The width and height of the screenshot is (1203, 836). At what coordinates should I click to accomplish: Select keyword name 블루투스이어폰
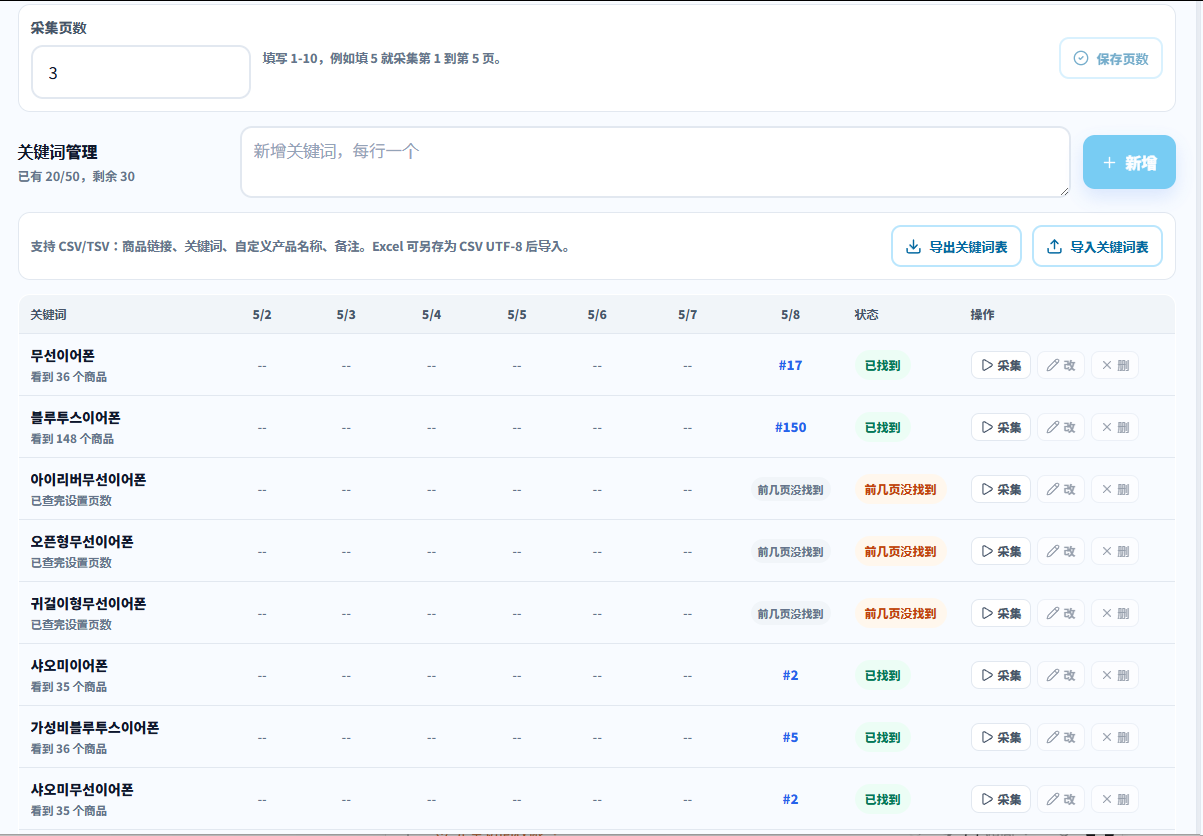(75, 417)
